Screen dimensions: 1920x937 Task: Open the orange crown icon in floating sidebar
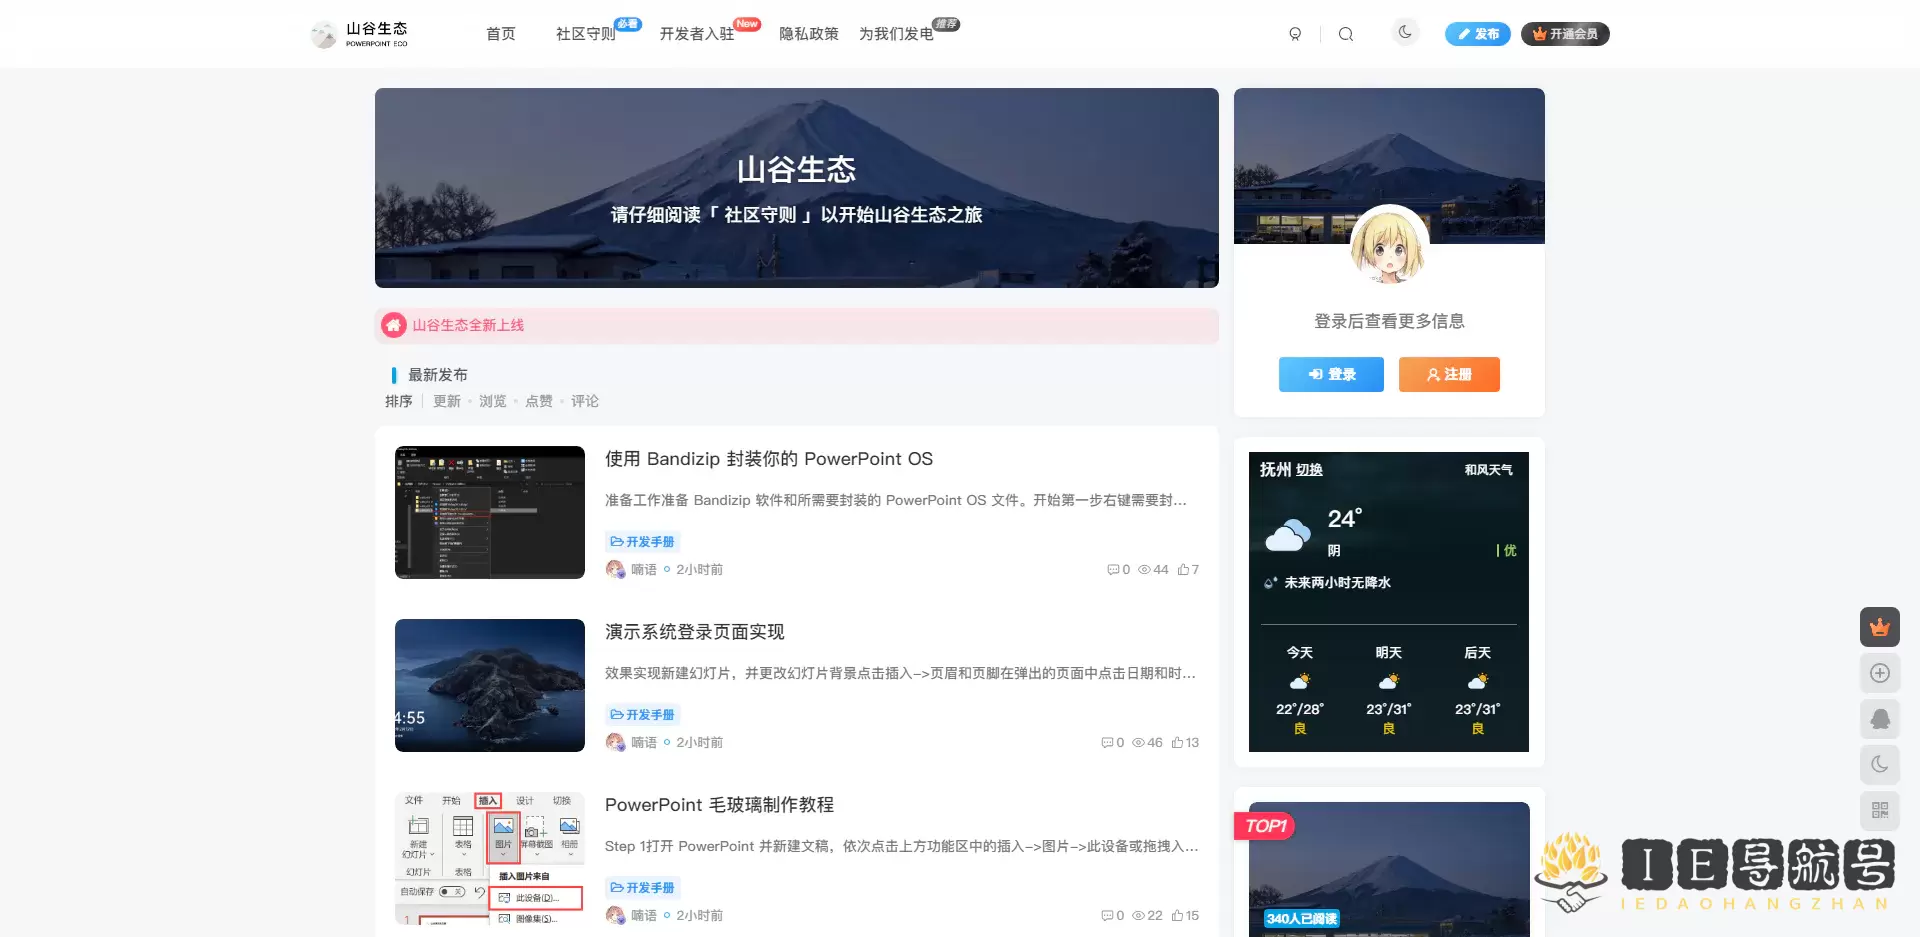pyautogui.click(x=1880, y=627)
